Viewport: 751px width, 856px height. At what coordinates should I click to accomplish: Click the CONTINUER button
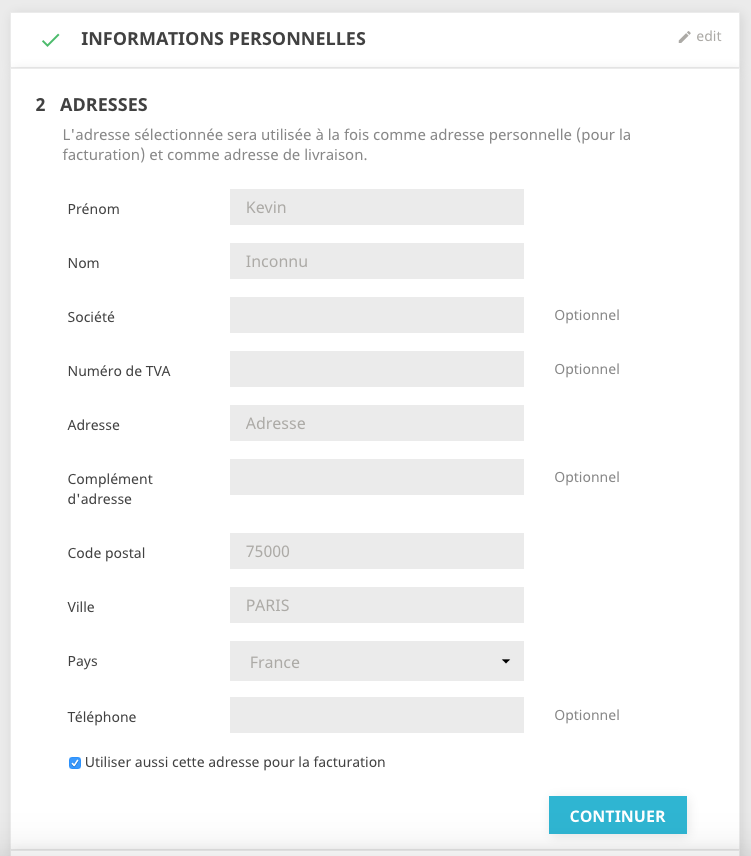pyautogui.click(x=618, y=815)
